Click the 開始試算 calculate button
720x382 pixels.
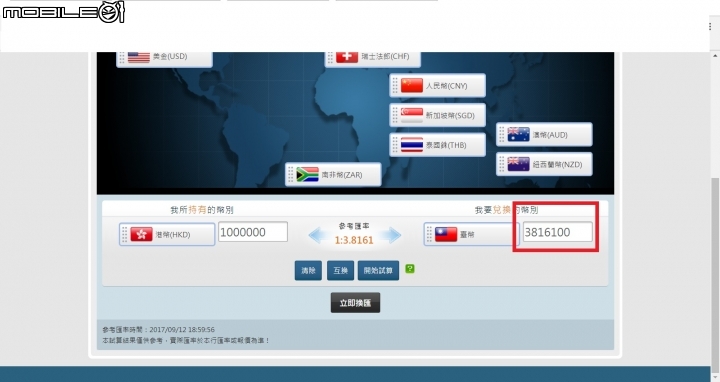pyautogui.click(x=378, y=270)
